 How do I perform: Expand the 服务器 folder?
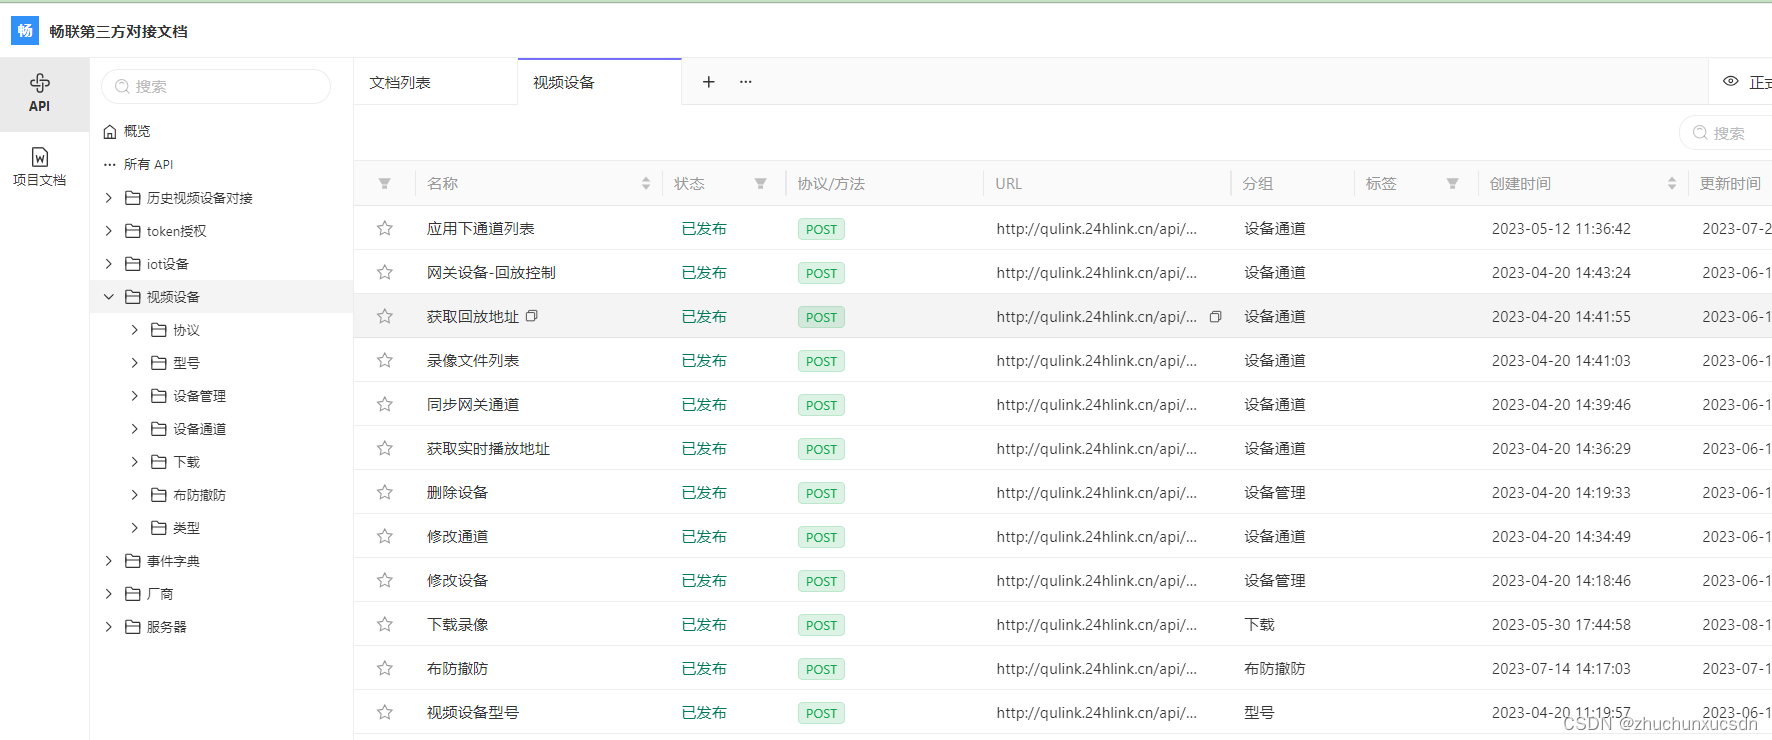click(109, 627)
